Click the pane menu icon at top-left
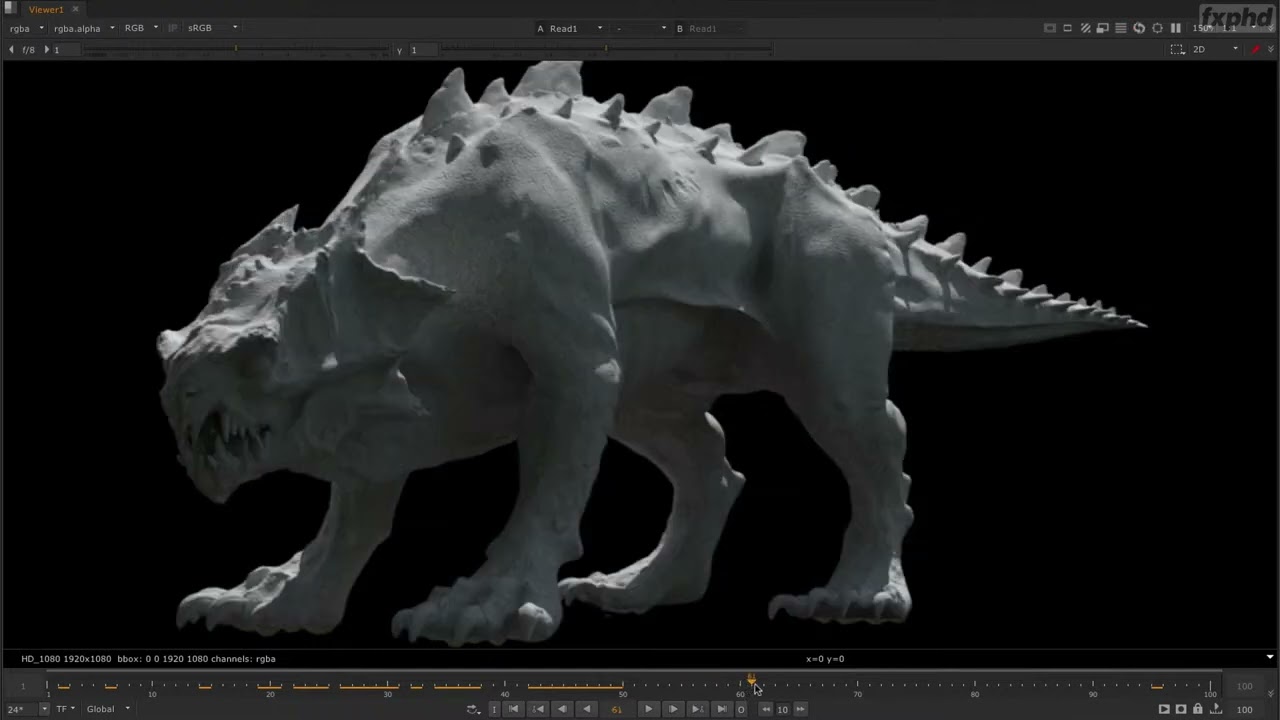This screenshot has height=720, width=1280. coord(10,8)
